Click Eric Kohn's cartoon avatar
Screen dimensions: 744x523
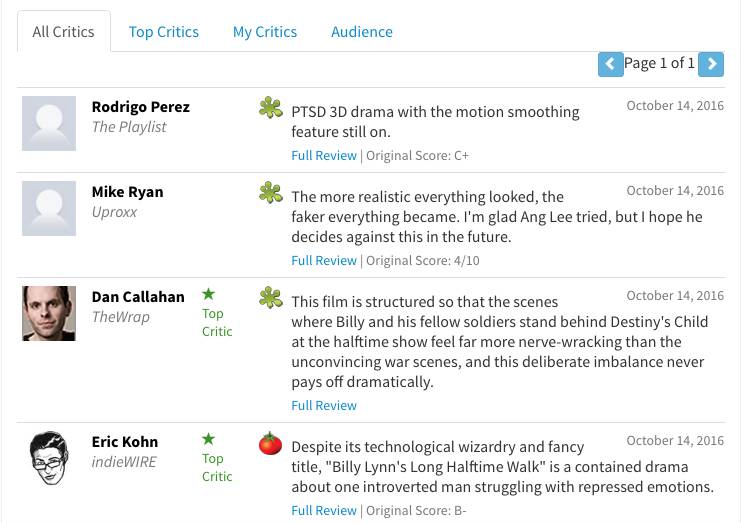[49, 458]
